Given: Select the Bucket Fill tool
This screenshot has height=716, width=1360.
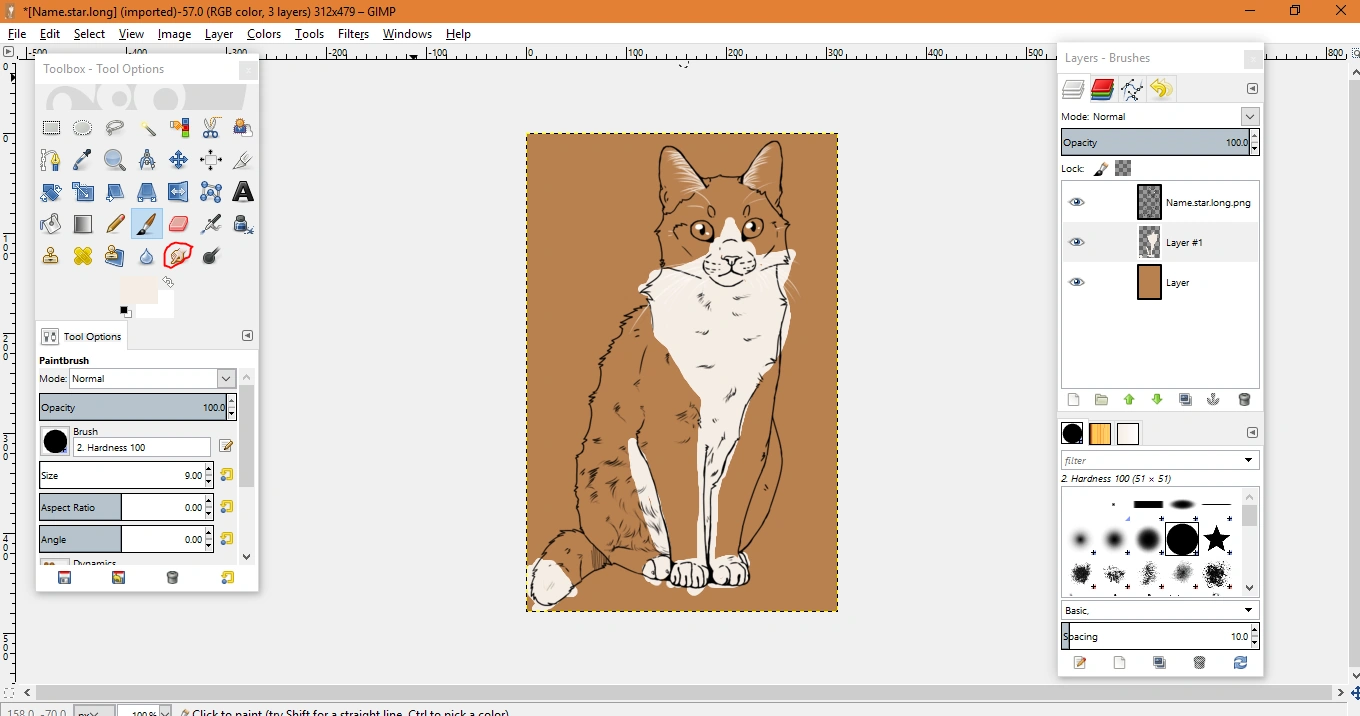Looking at the screenshot, I should (x=51, y=224).
